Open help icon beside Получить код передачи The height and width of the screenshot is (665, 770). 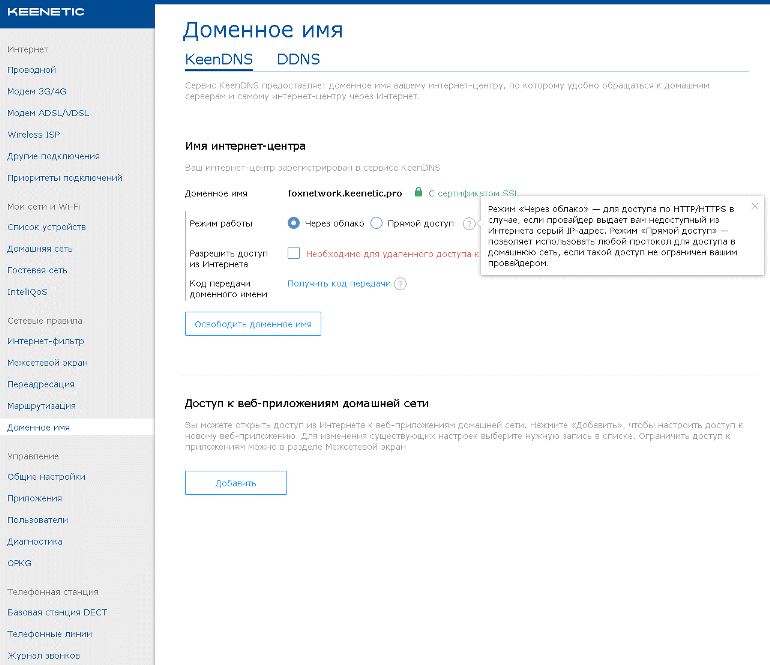(x=400, y=284)
